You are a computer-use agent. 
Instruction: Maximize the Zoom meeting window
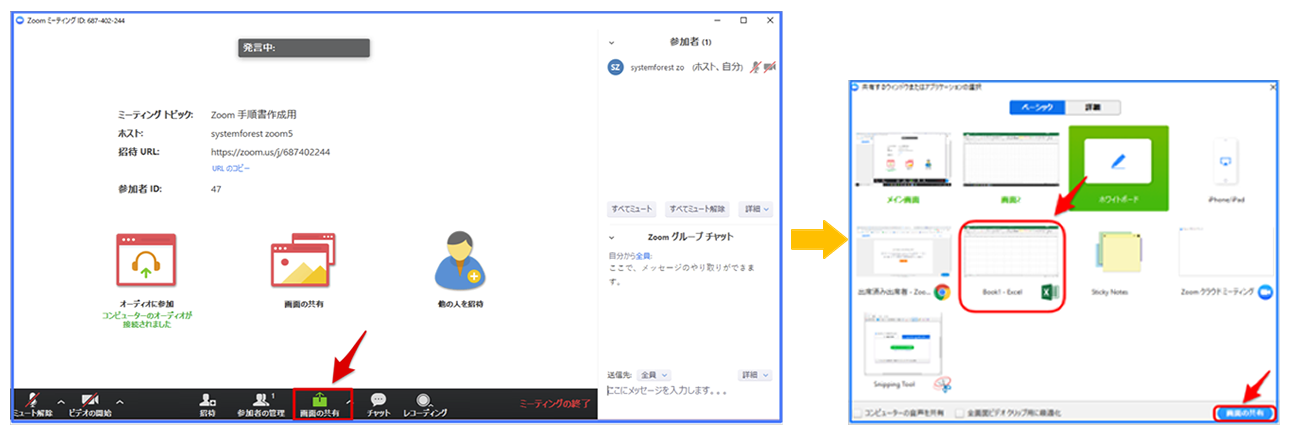743,19
